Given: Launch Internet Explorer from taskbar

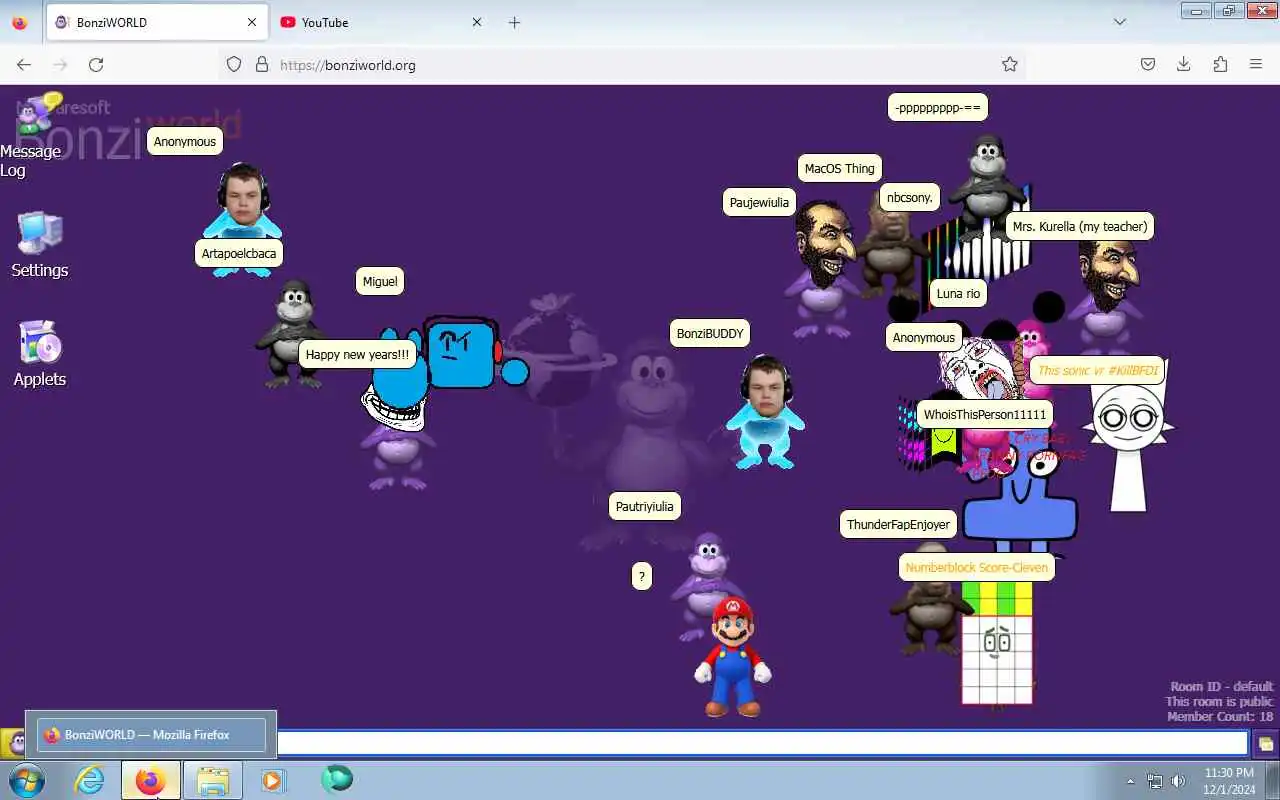Looking at the screenshot, I should [x=90, y=780].
